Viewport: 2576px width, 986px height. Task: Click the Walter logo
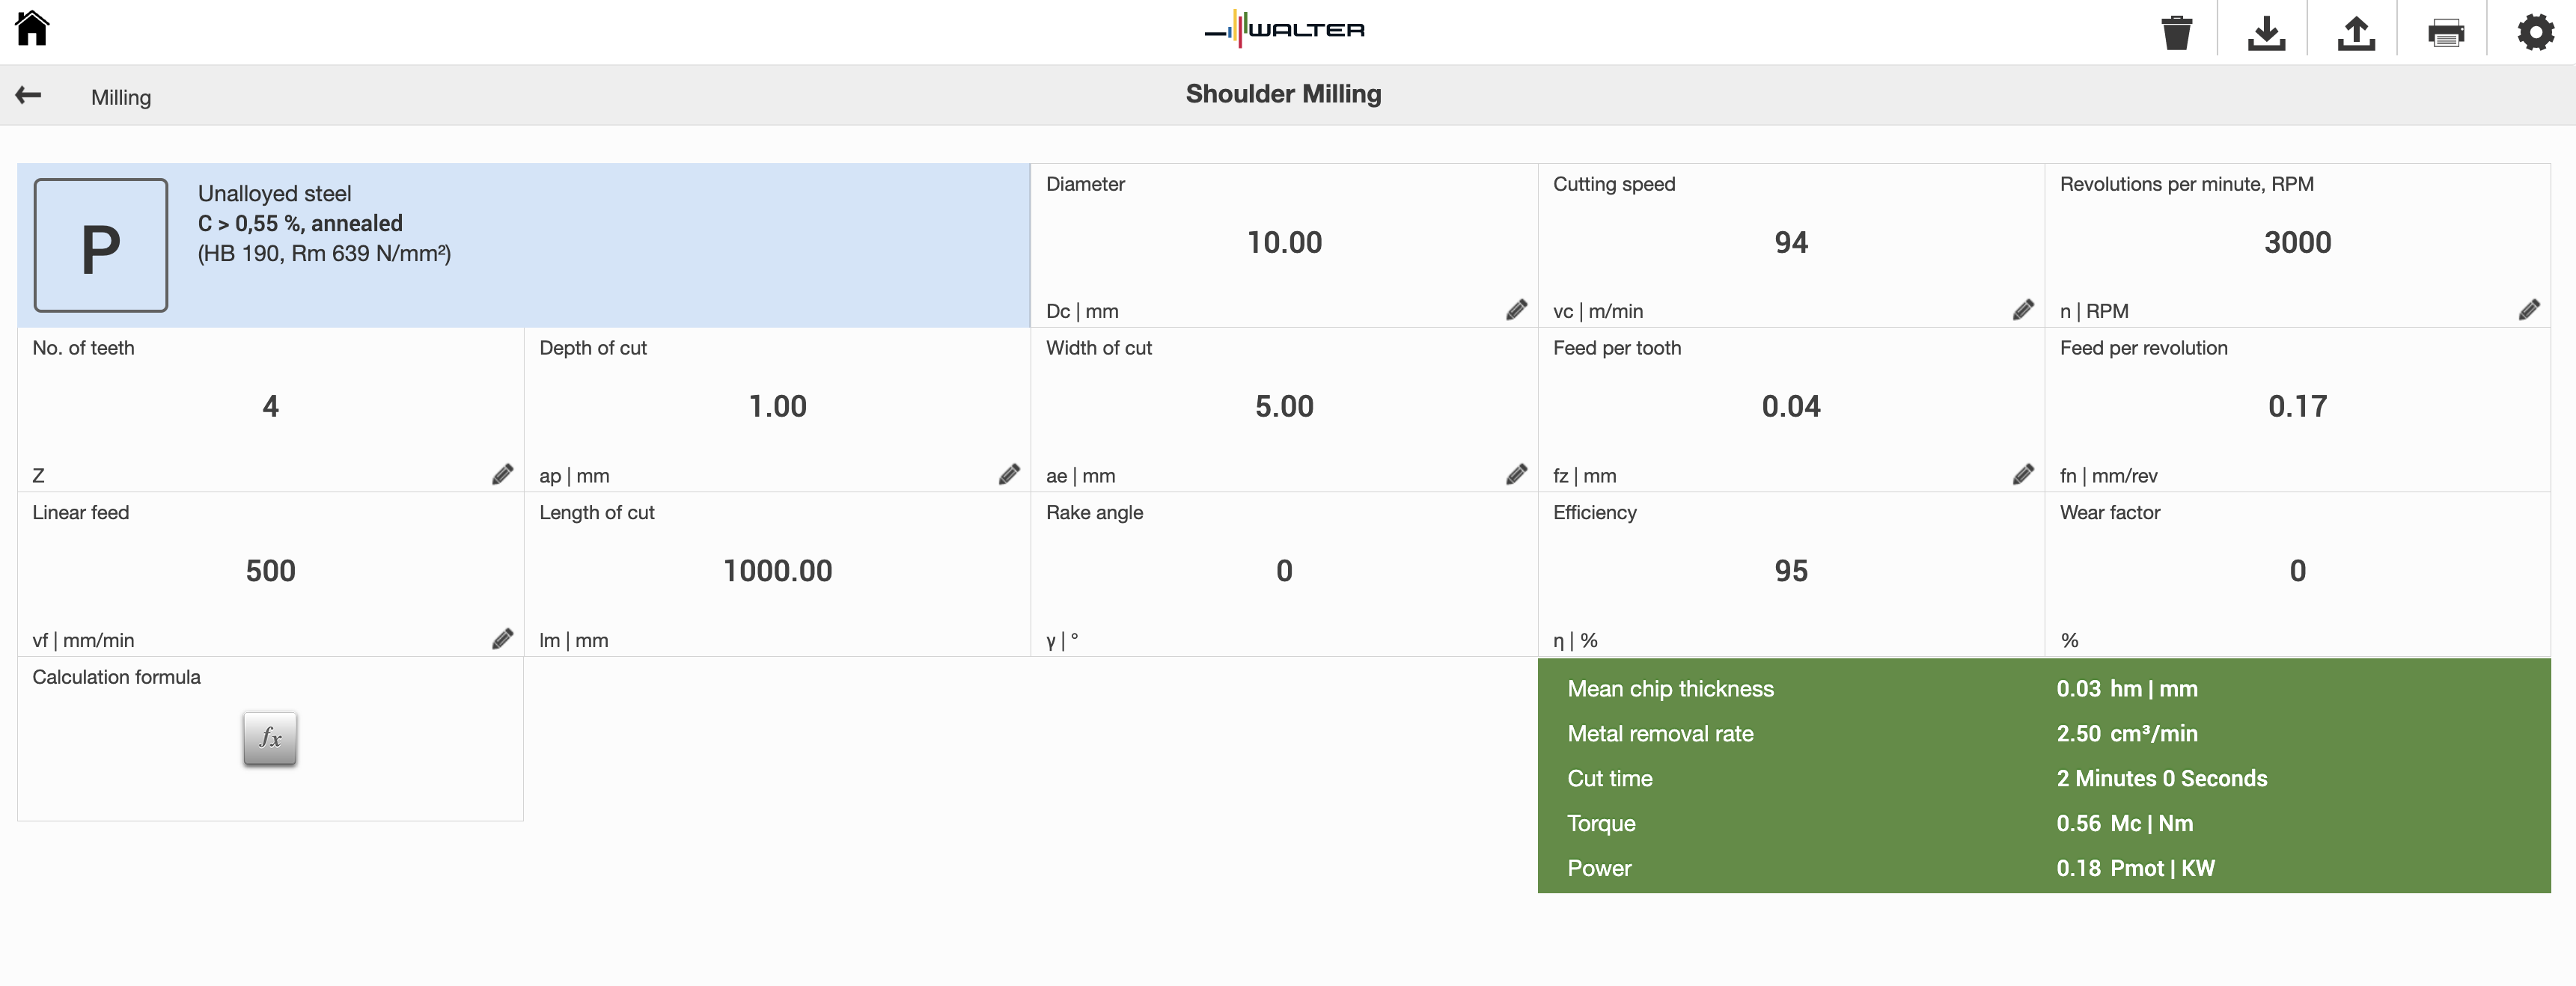1285,29
